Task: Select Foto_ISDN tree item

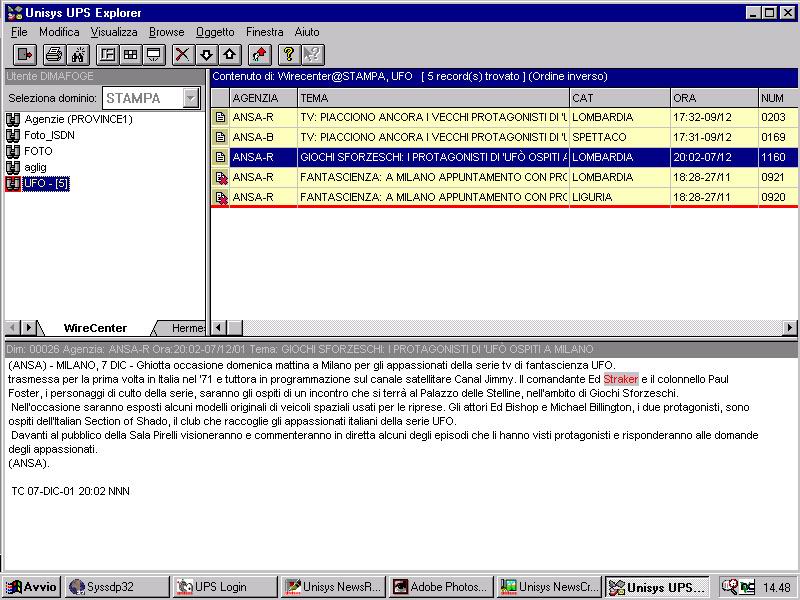Action: 49,136
